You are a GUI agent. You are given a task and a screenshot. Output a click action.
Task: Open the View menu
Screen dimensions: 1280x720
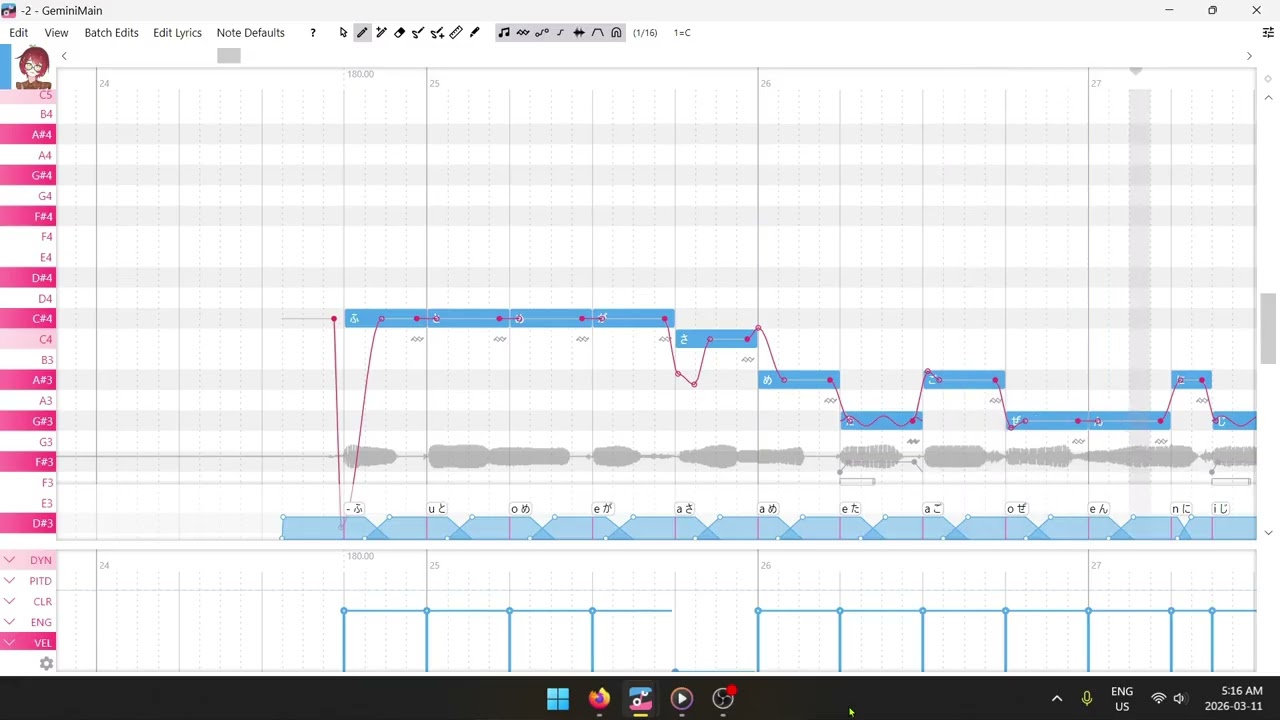(x=56, y=33)
